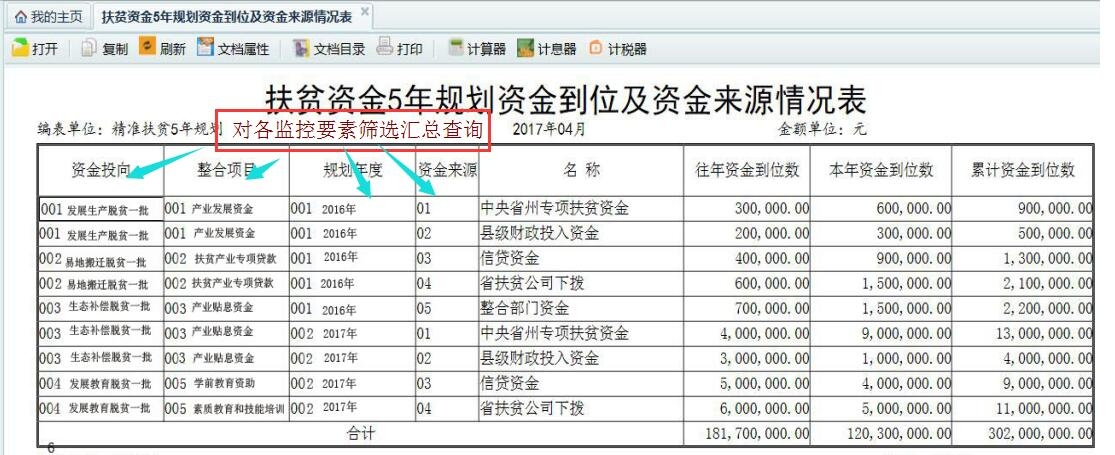Open the Interest Calculator (计息器) icon
The height and width of the screenshot is (455, 1115).
point(526,48)
